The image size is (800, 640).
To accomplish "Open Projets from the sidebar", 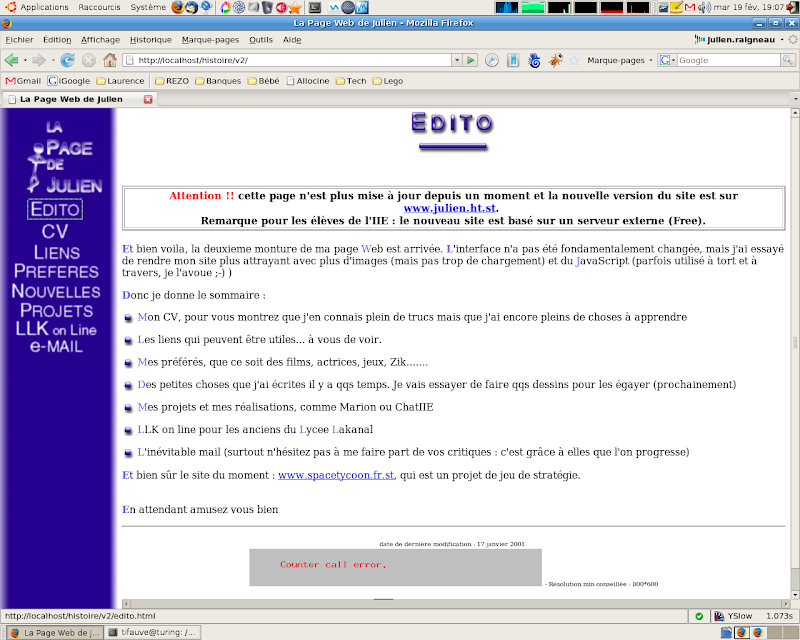I will (56, 310).
